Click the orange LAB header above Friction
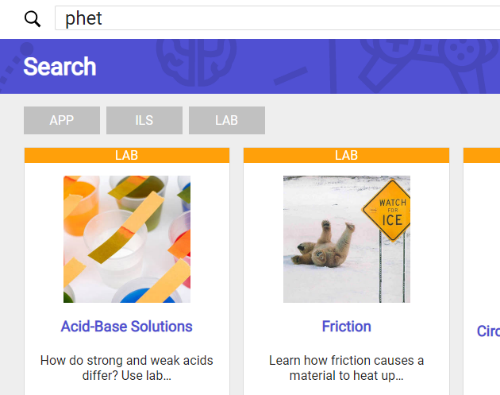Viewport: 500px width, 395px height. [x=346, y=155]
